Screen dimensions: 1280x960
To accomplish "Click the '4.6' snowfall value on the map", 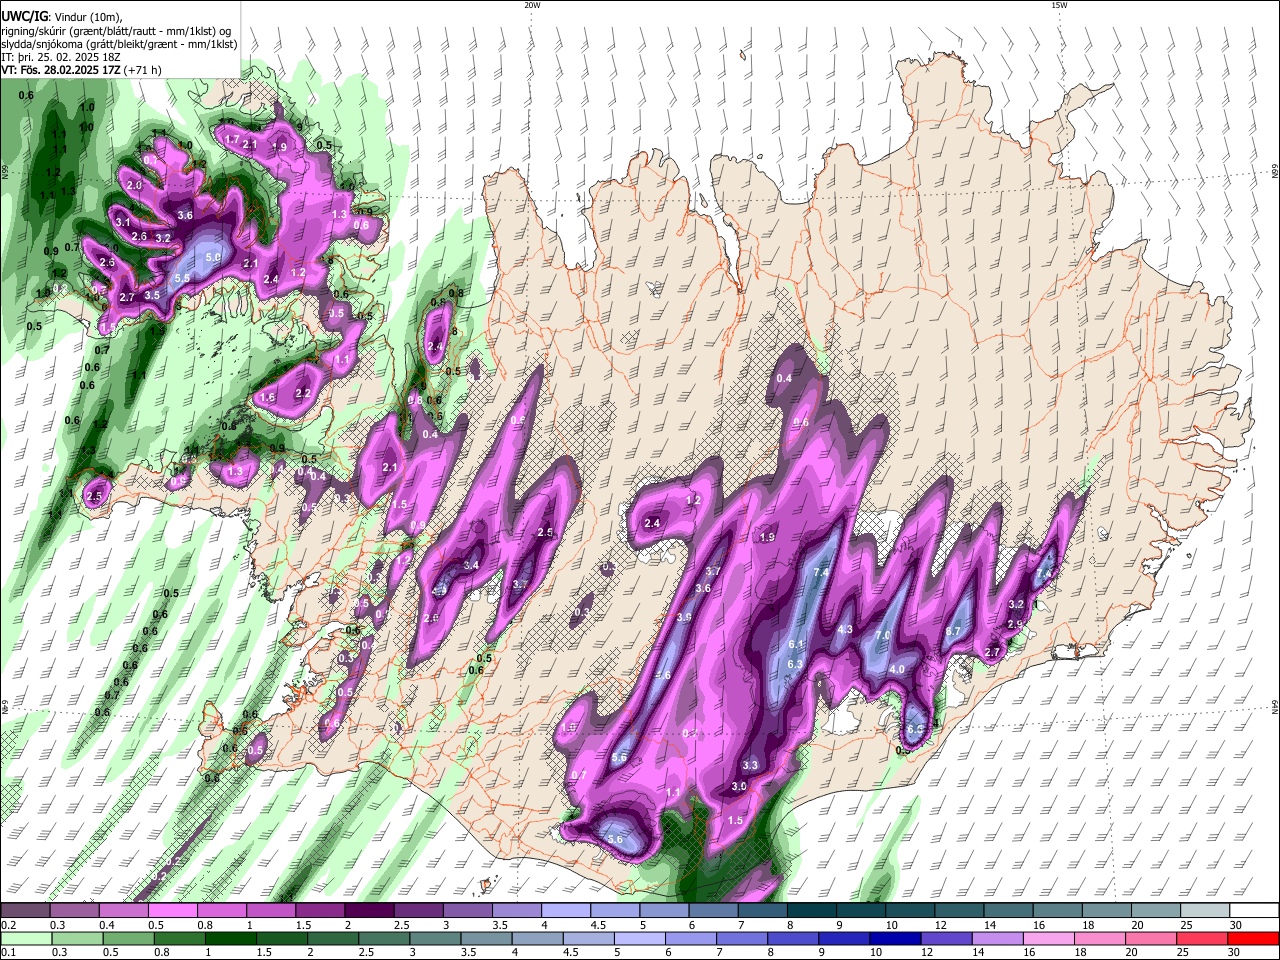I will (x=663, y=675).
